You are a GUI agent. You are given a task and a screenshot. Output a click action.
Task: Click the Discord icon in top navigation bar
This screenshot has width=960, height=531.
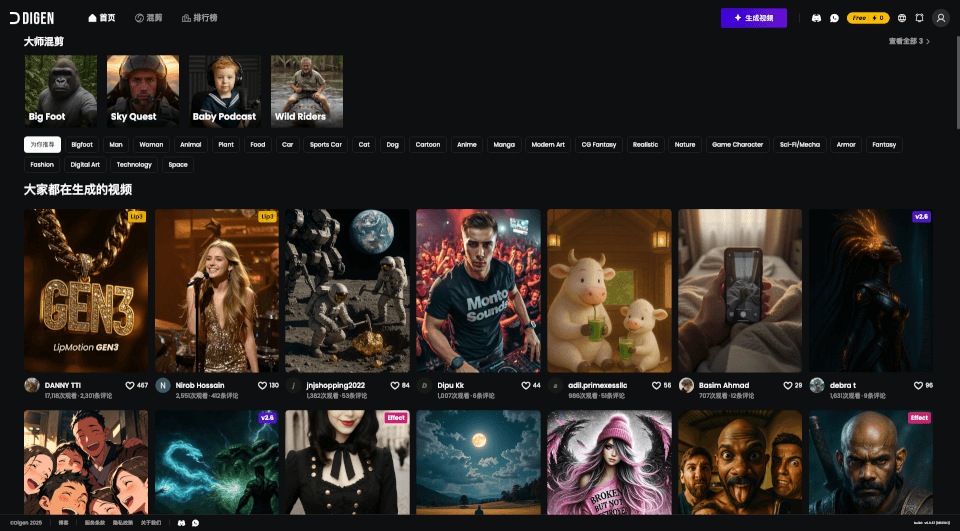click(x=817, y=18)
